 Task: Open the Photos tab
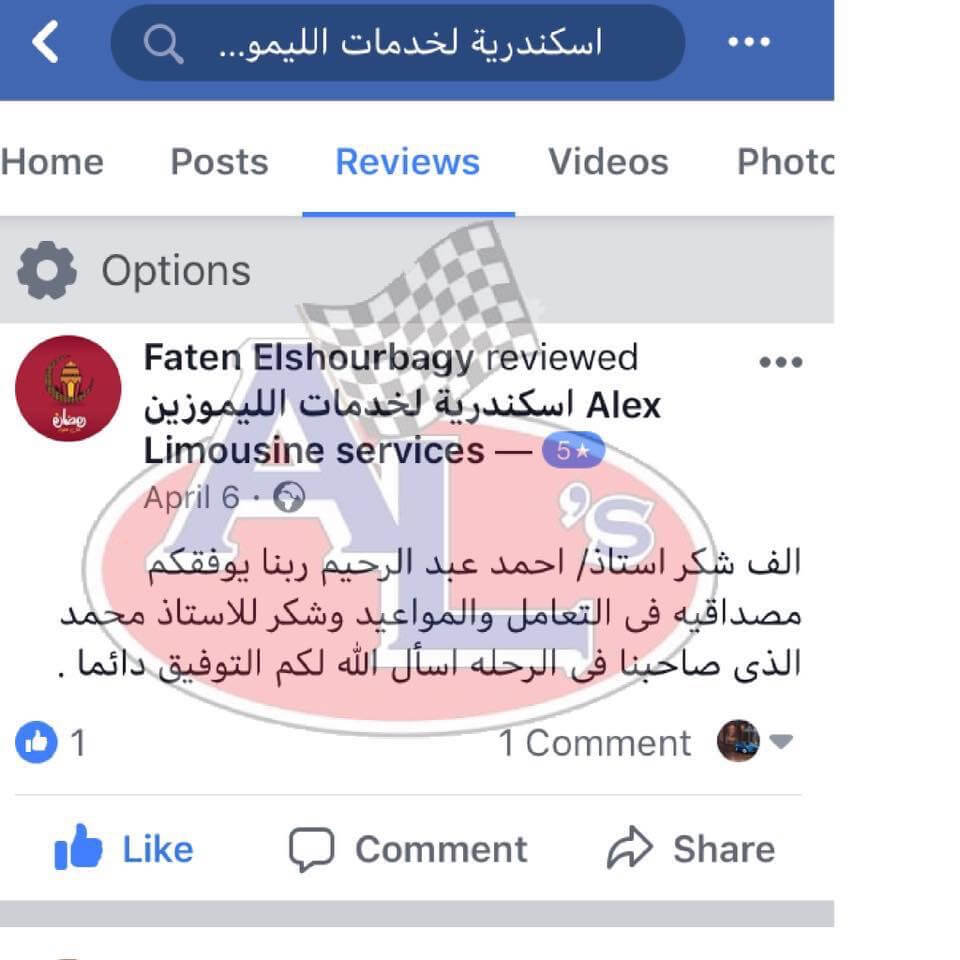[x=785, y=162]
